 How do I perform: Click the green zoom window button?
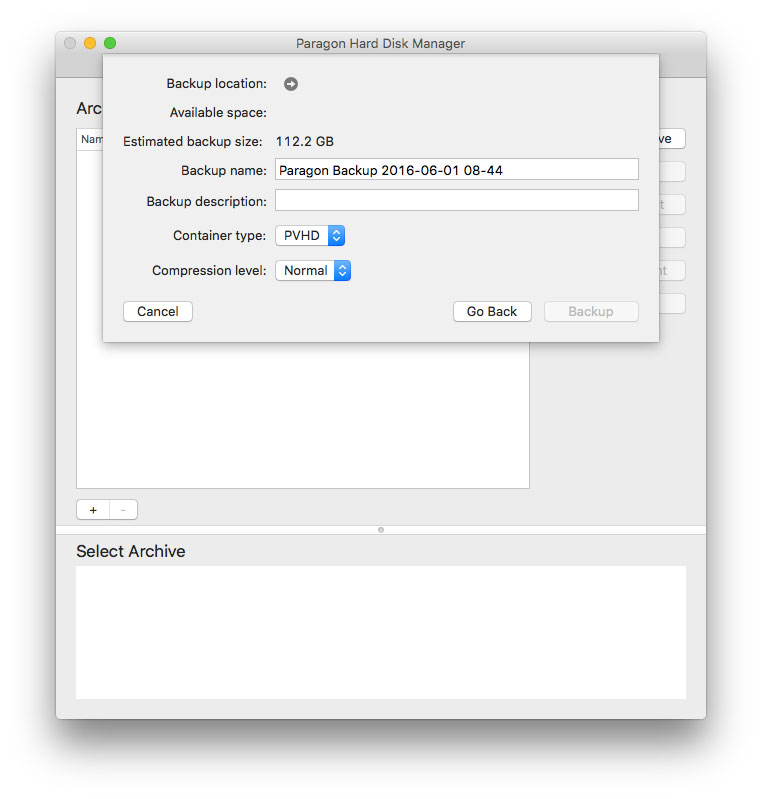click(110, 43)
